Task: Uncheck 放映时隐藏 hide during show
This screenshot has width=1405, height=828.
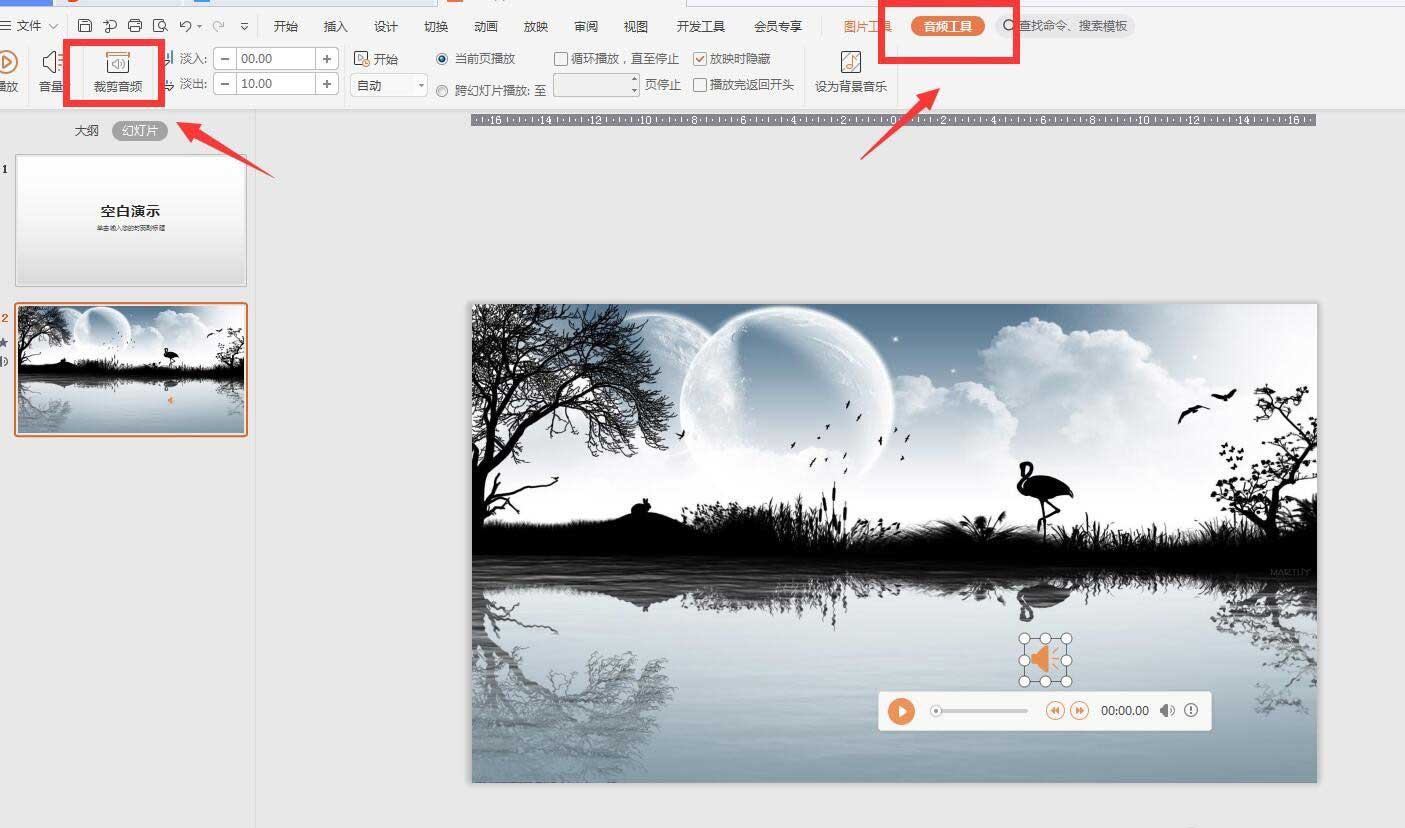Action: tap(699, 58)
